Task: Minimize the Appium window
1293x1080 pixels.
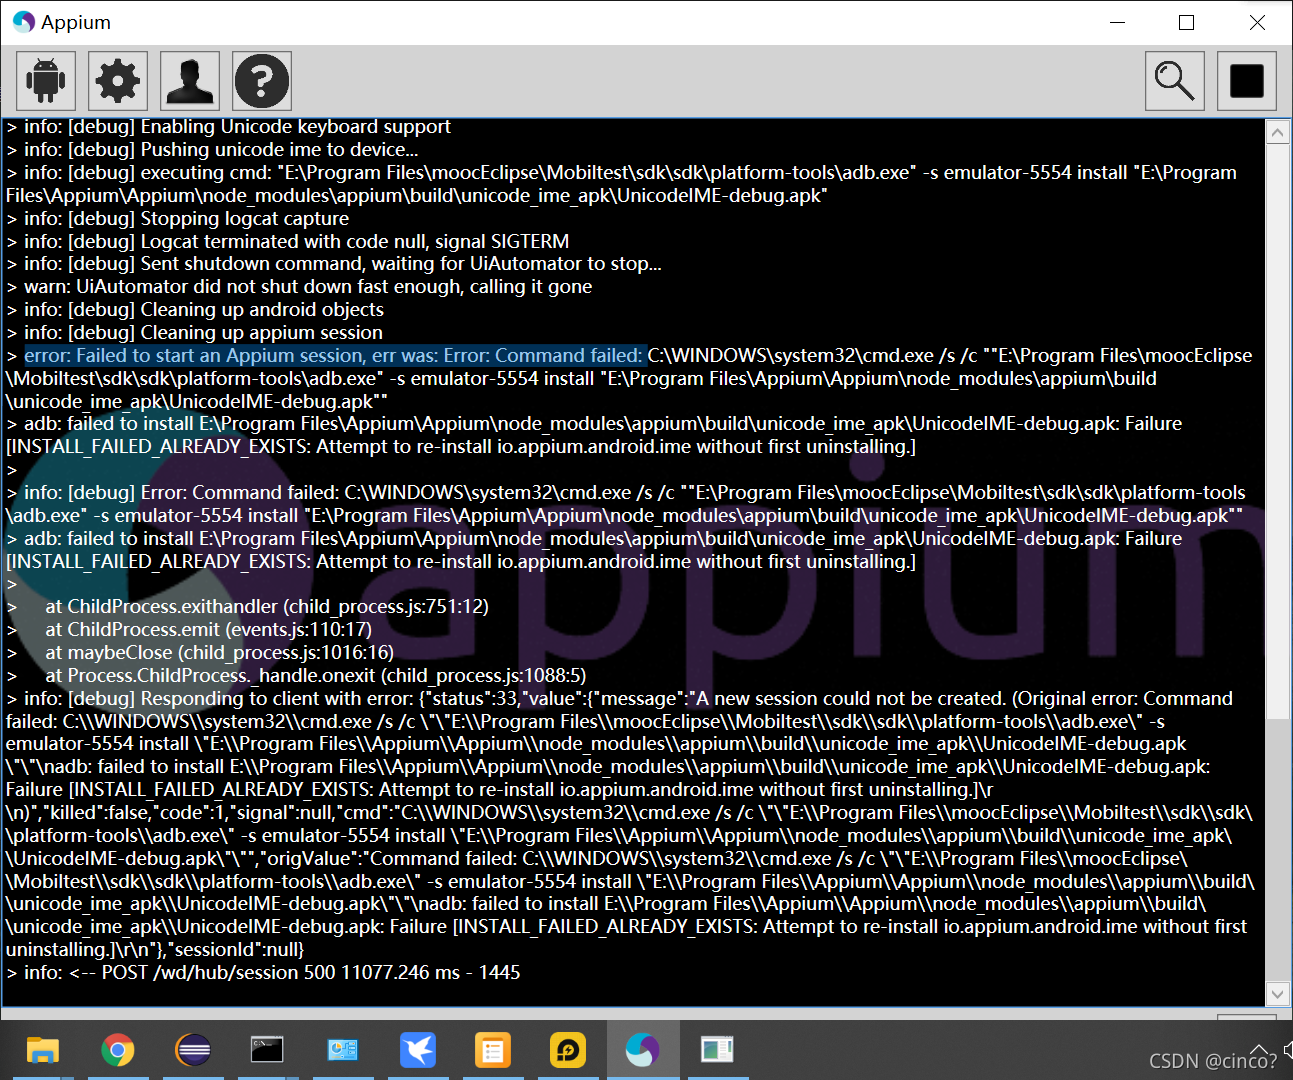Action: (x=1118, y=22)
